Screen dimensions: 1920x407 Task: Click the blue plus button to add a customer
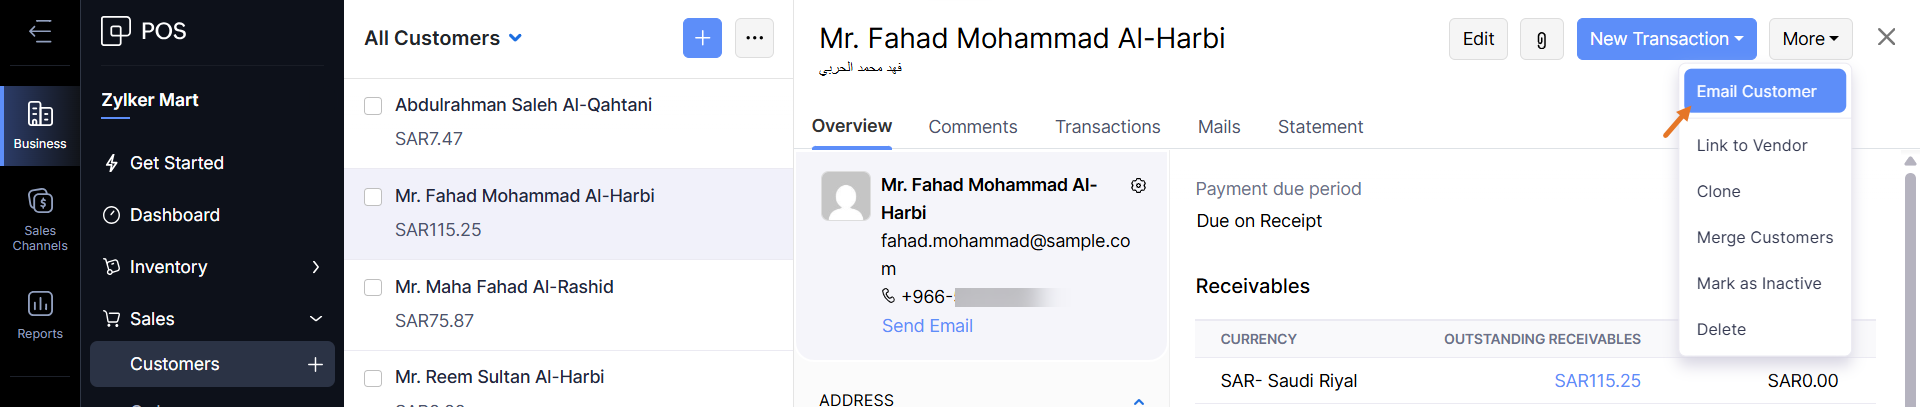coord(702,38)
